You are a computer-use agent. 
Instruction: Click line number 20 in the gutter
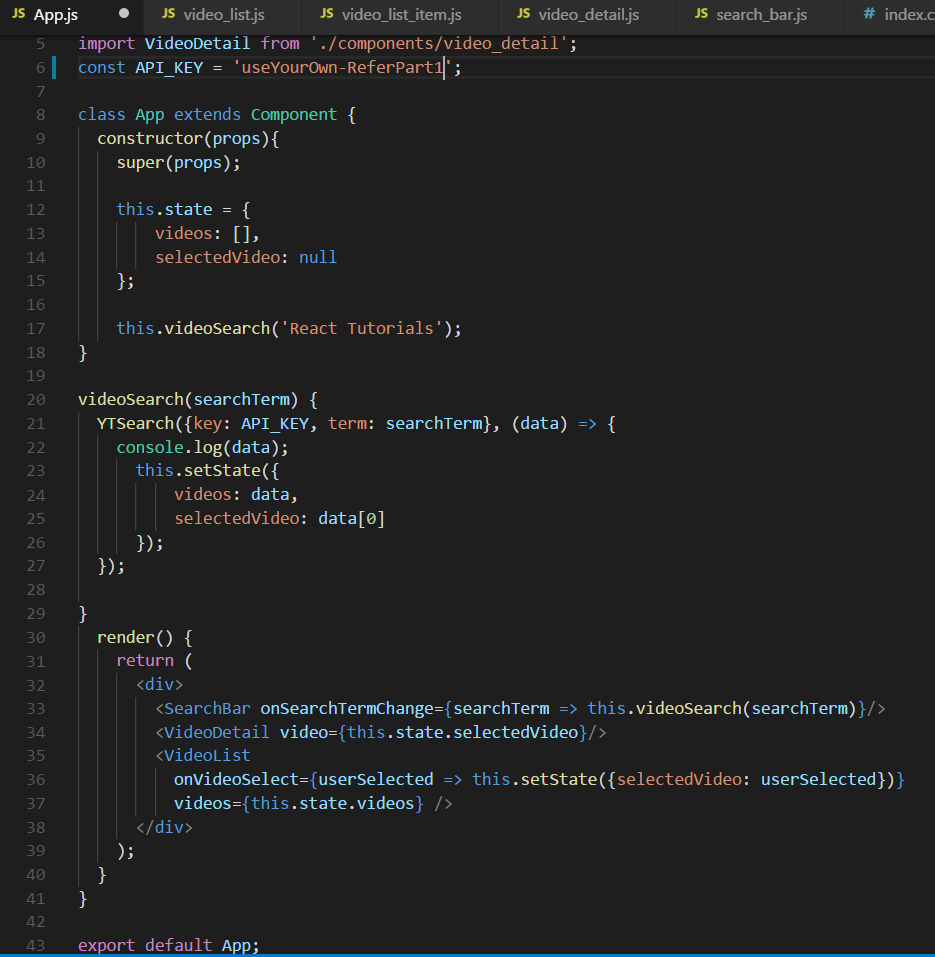click(x=36, y=400)
